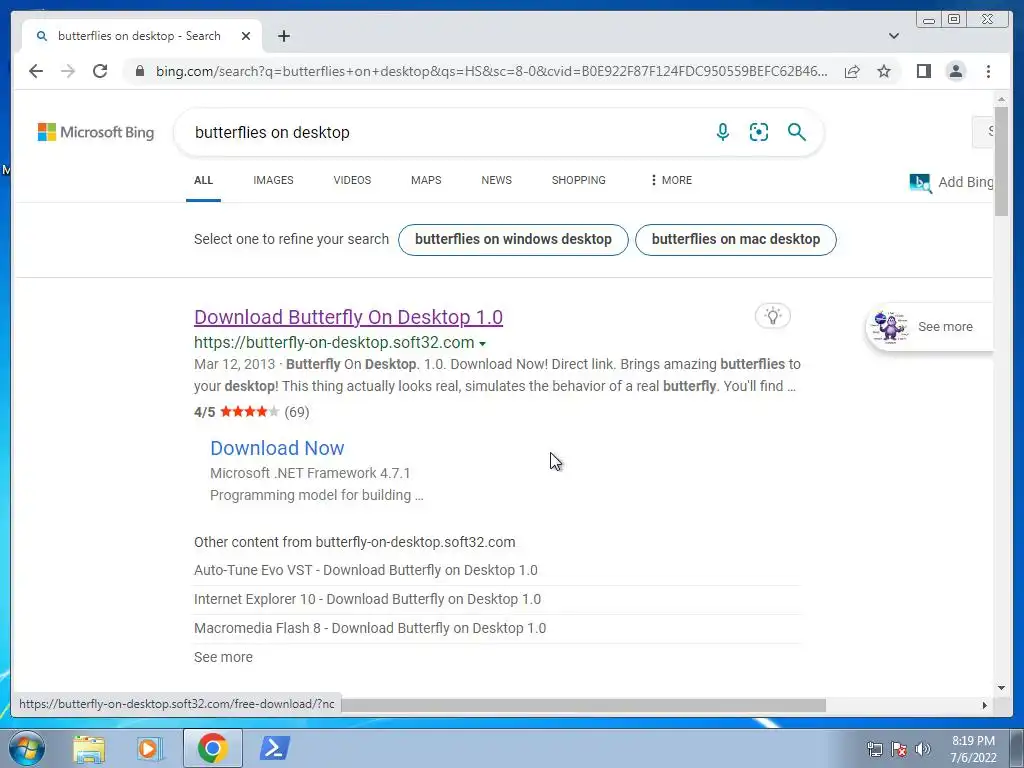Screen dimensions: 1024x768
Task: Start voice search with microphone icon
Action: [x=722, y=132]
